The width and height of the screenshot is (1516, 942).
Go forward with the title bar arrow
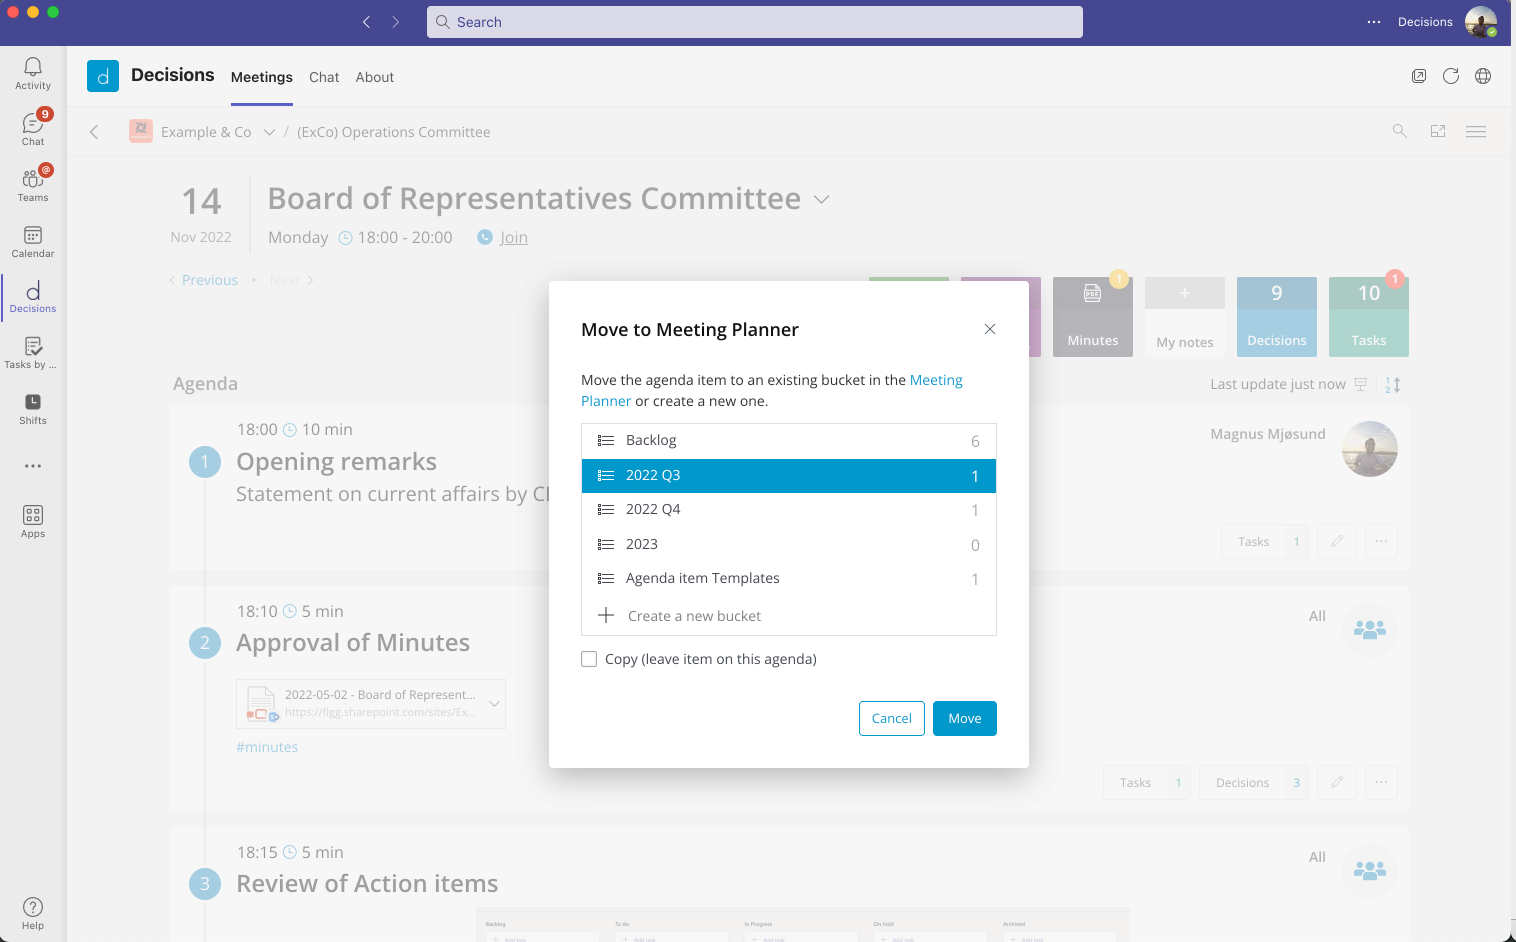click(396, 22)
